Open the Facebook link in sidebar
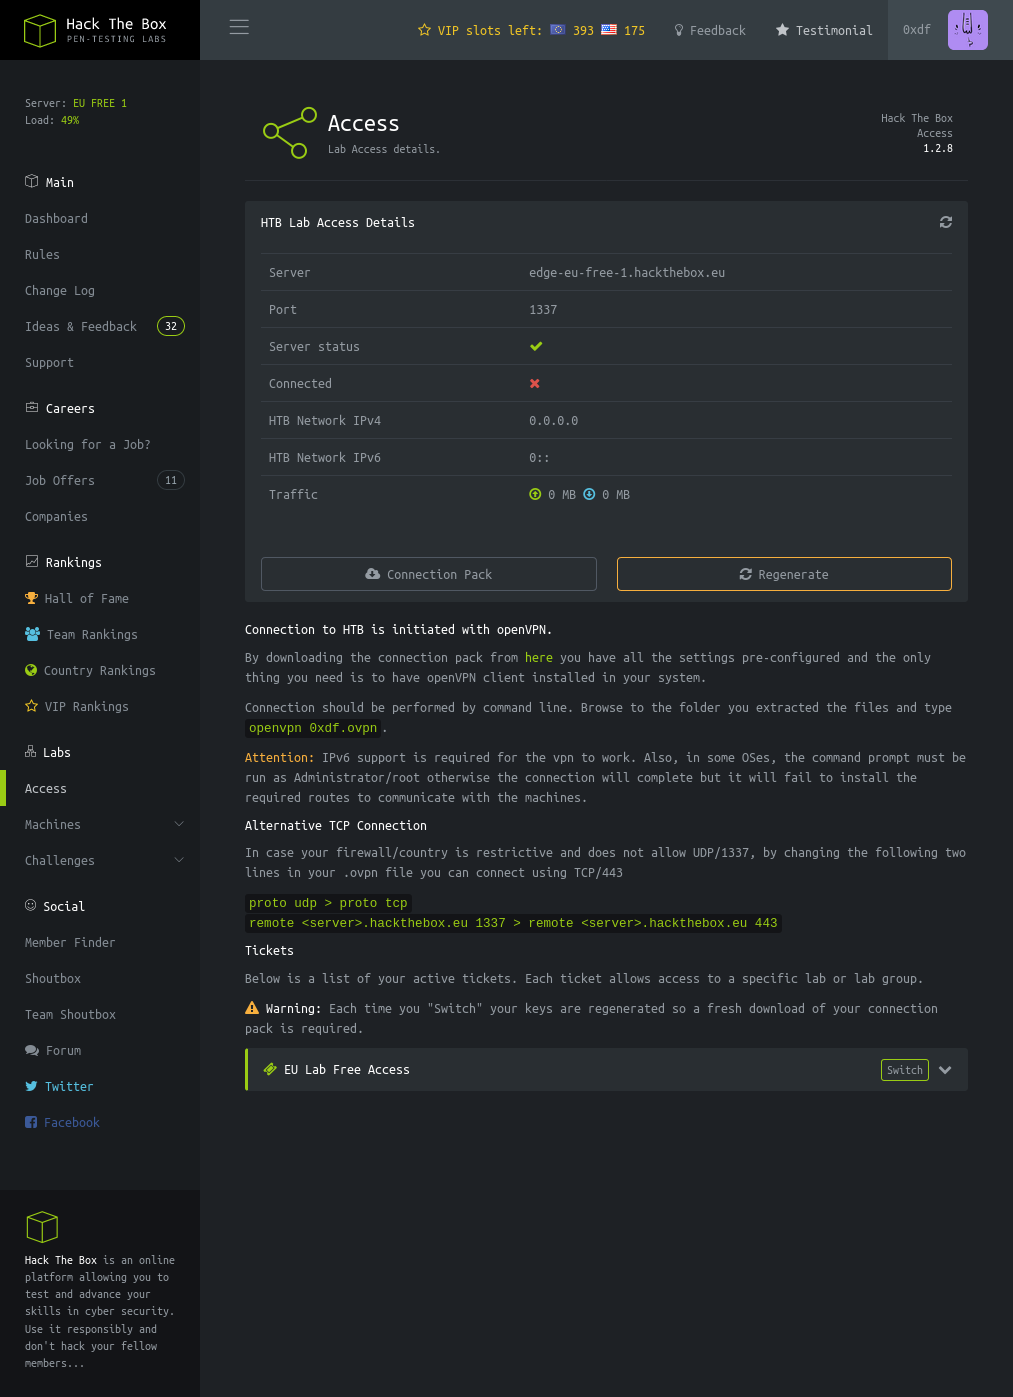Viewport: 1013px width, 1397px height. 71,1123
